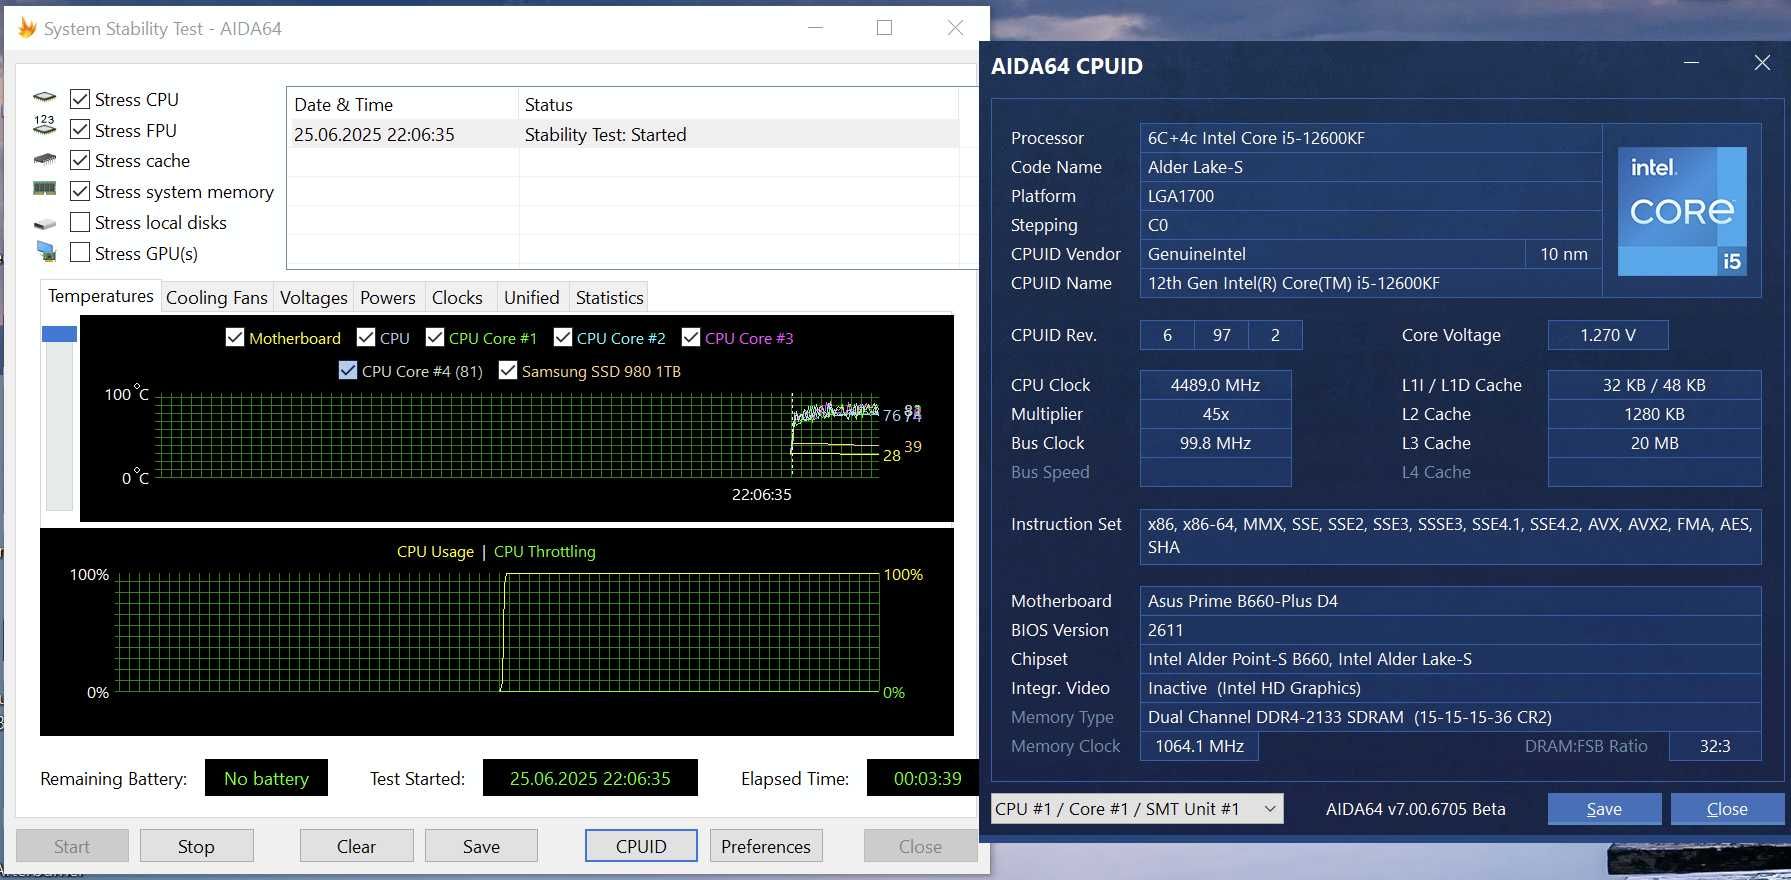Viewport: 1791px width, 880px height.
Task: Stop the stability test
Action: coord(196,846)
